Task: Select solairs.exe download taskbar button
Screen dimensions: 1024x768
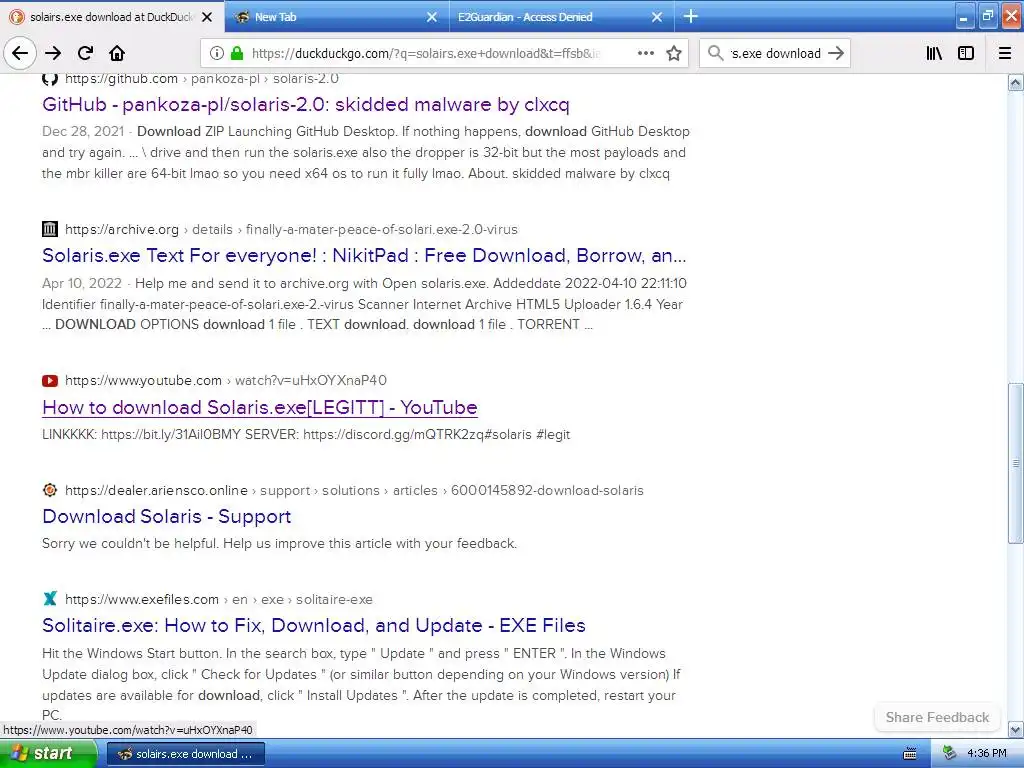Action: tap(185, 754)
